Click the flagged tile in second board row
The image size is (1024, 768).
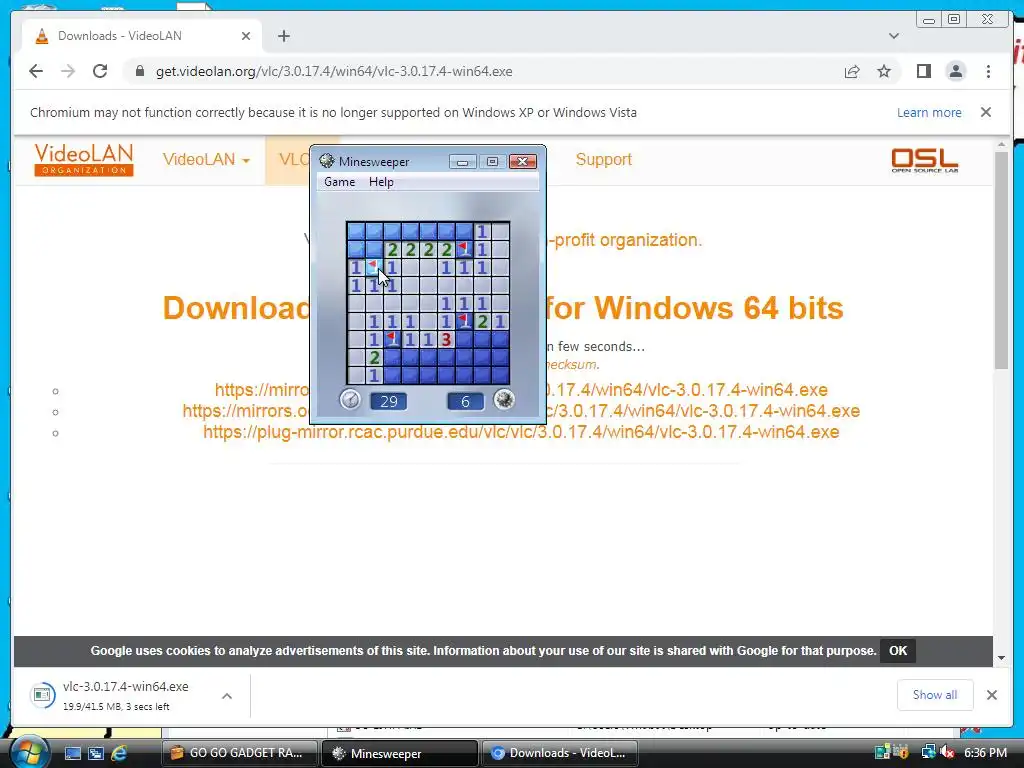click(x=464, y=249)
